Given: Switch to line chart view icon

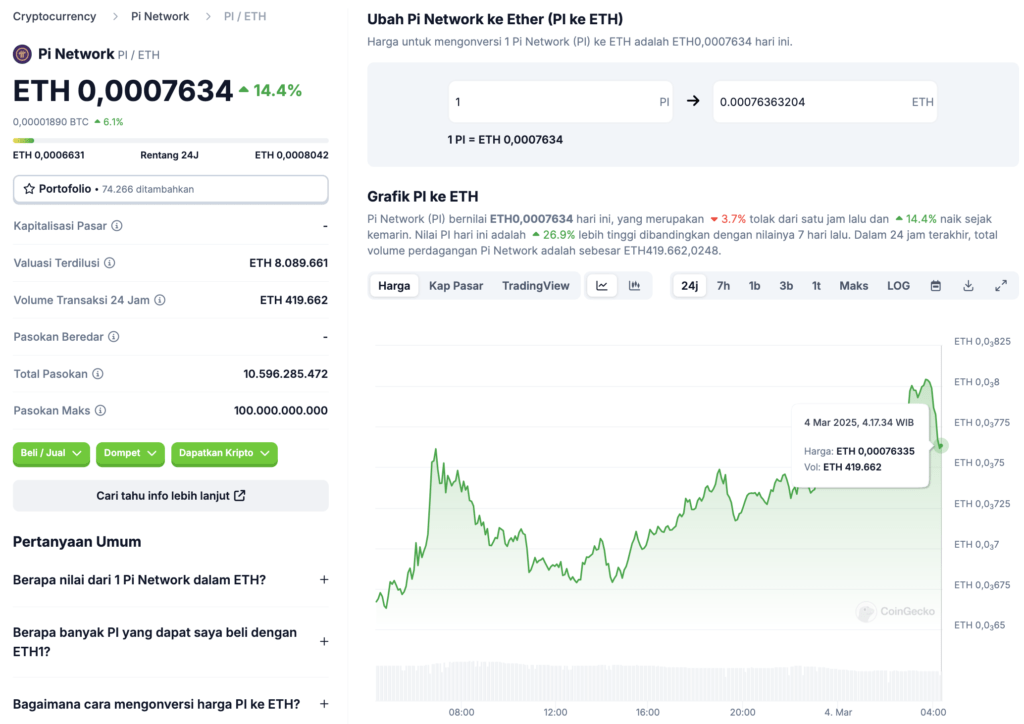Looking at the screenshot, I should coord(601,286).
